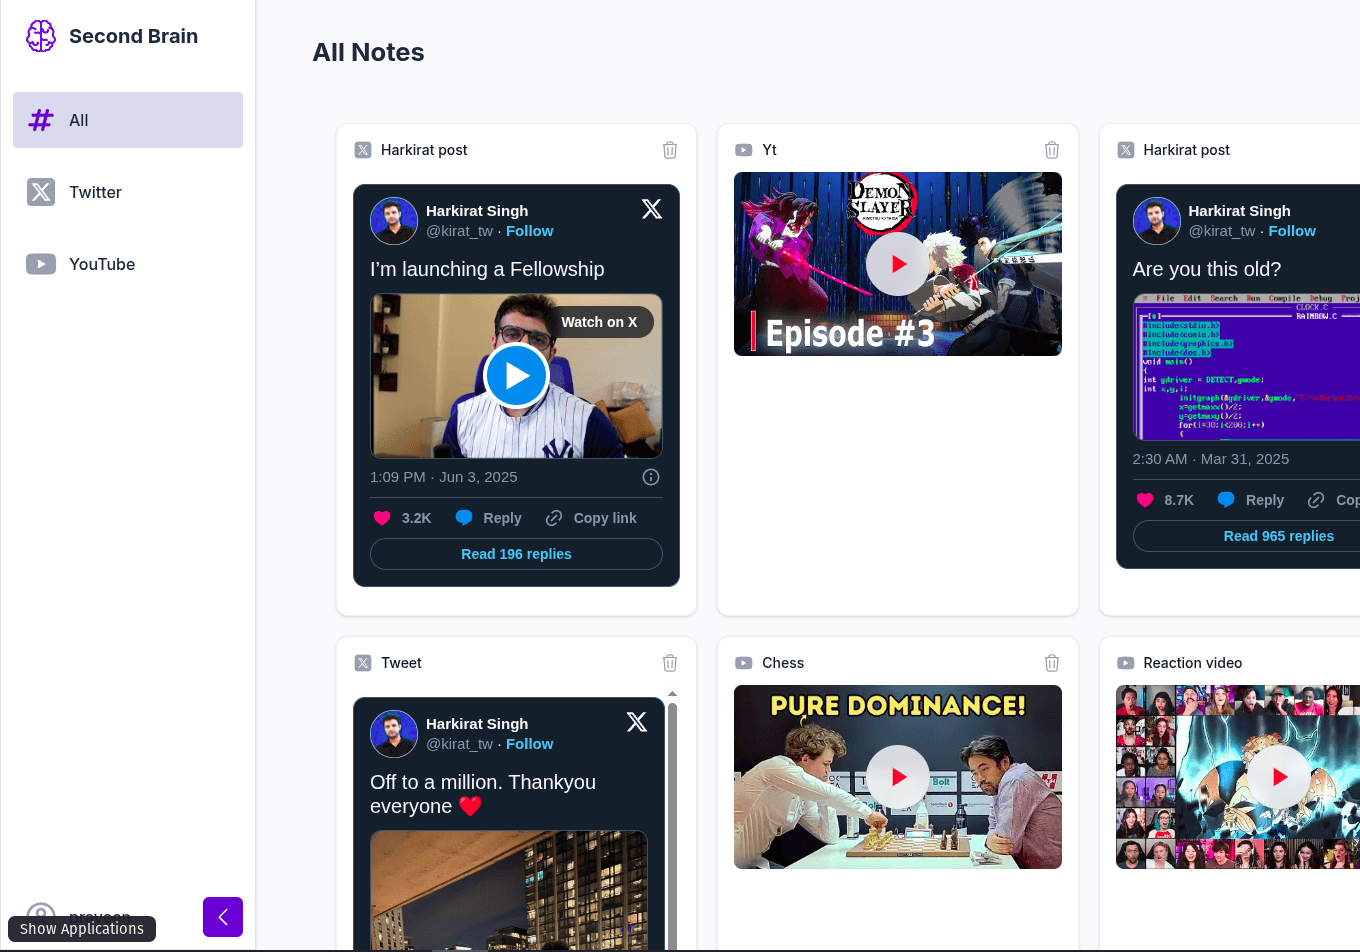This screenshot has height=952, width=1360.
Task: Remove the Chess note via trash icon
Action: pyautogui.click(x=1052, y=663)
